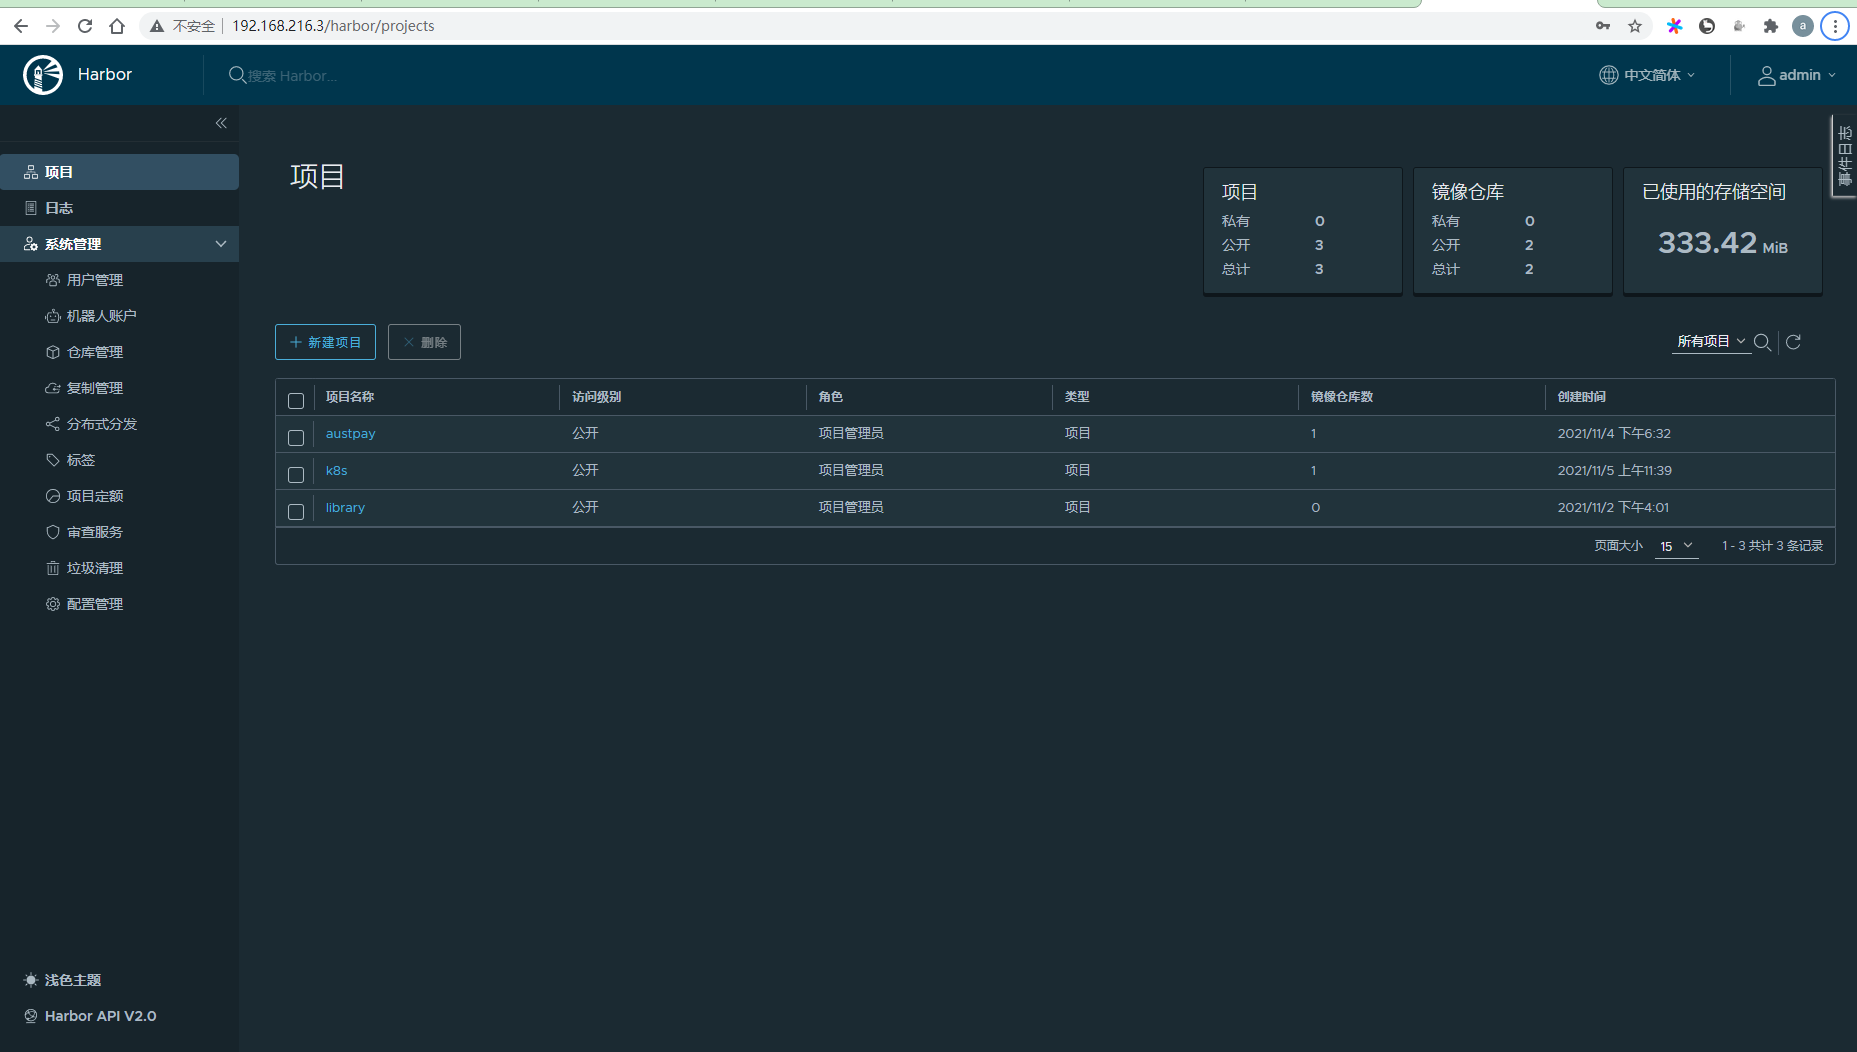Expand the 中文简体 language dropdown
This screenshot has height=1052, width=1857.
[1648, 75]
